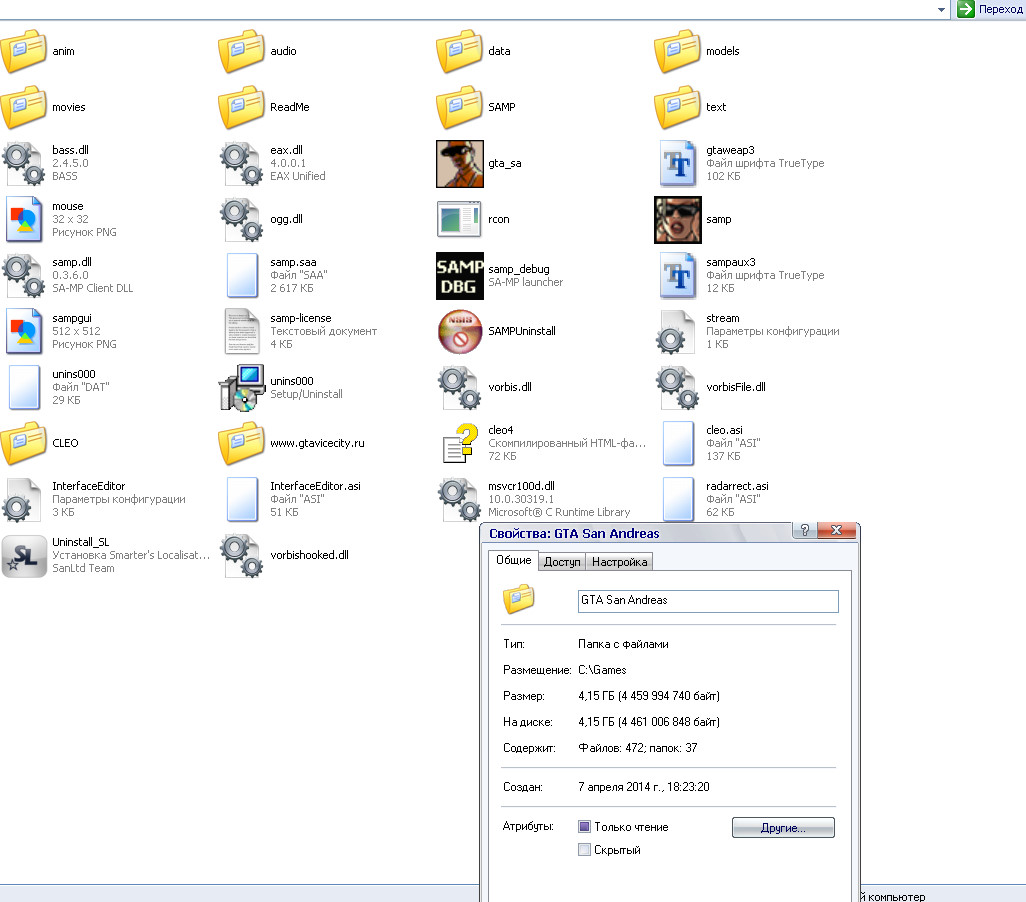The image size is (1026, 902).
Task: Select the unins000 DAT file icon
Action: (x=24, y=388)
